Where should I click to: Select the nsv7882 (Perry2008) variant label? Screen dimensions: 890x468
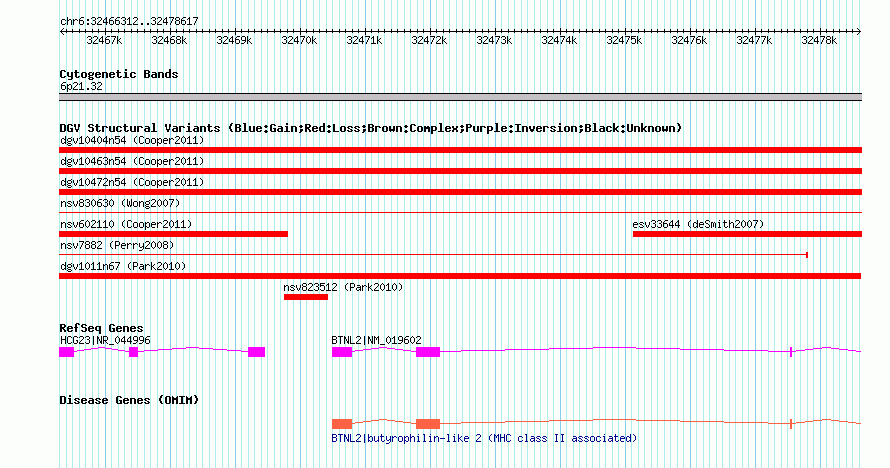click(117, 245)
